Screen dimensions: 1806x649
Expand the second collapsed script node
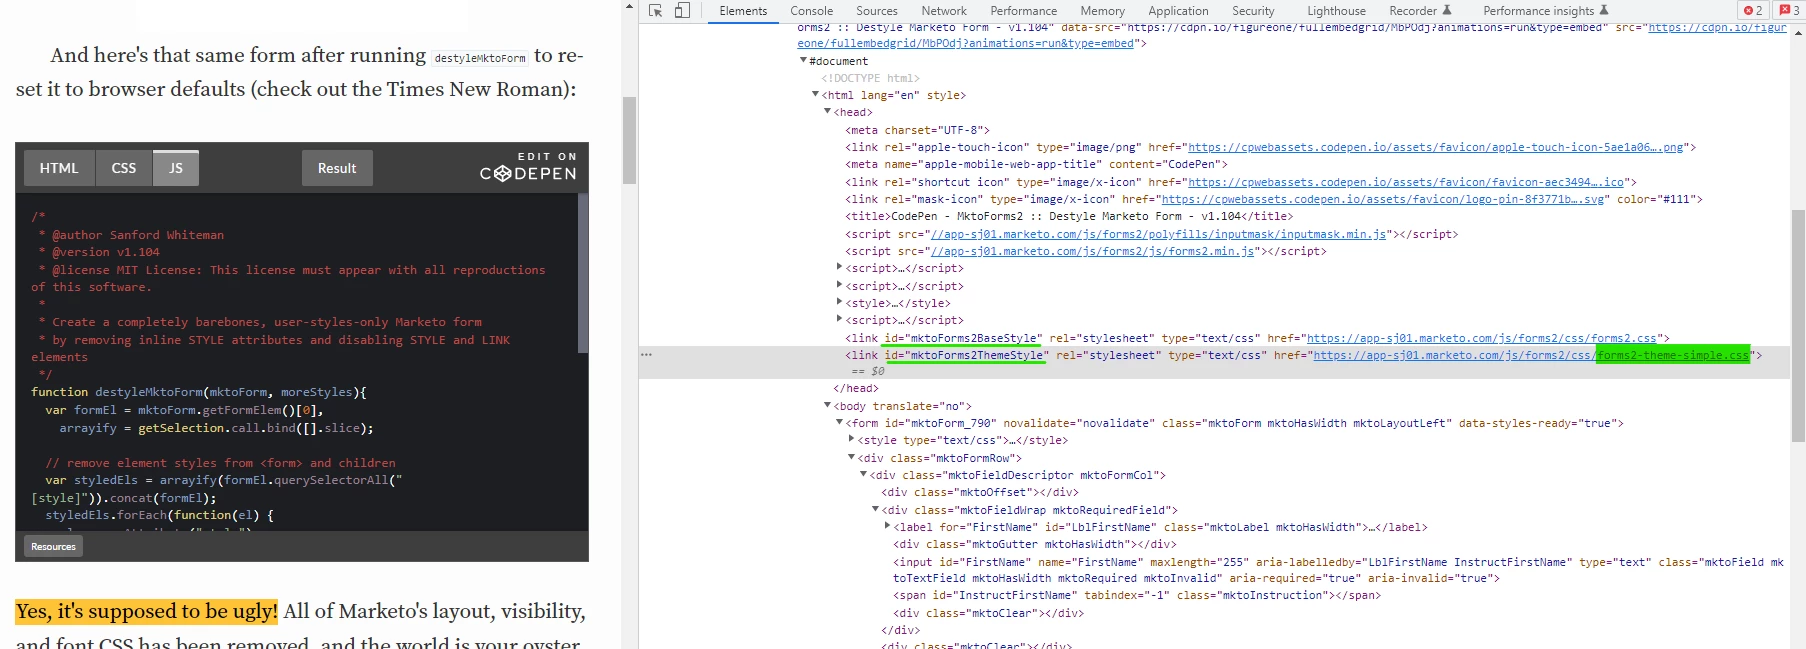point(839,285)
